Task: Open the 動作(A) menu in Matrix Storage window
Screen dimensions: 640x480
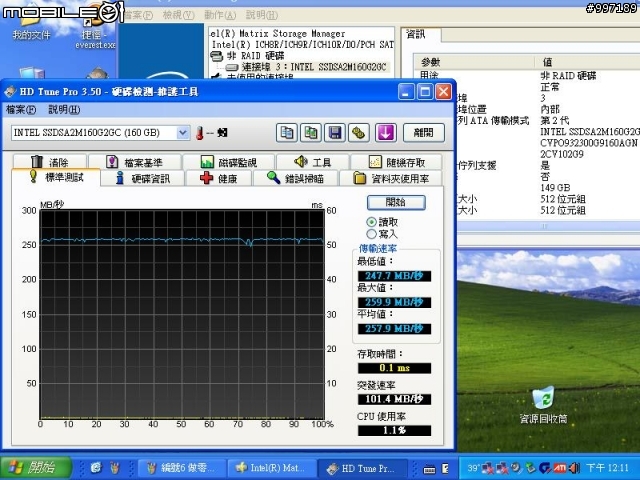Action: pos(220,15)
